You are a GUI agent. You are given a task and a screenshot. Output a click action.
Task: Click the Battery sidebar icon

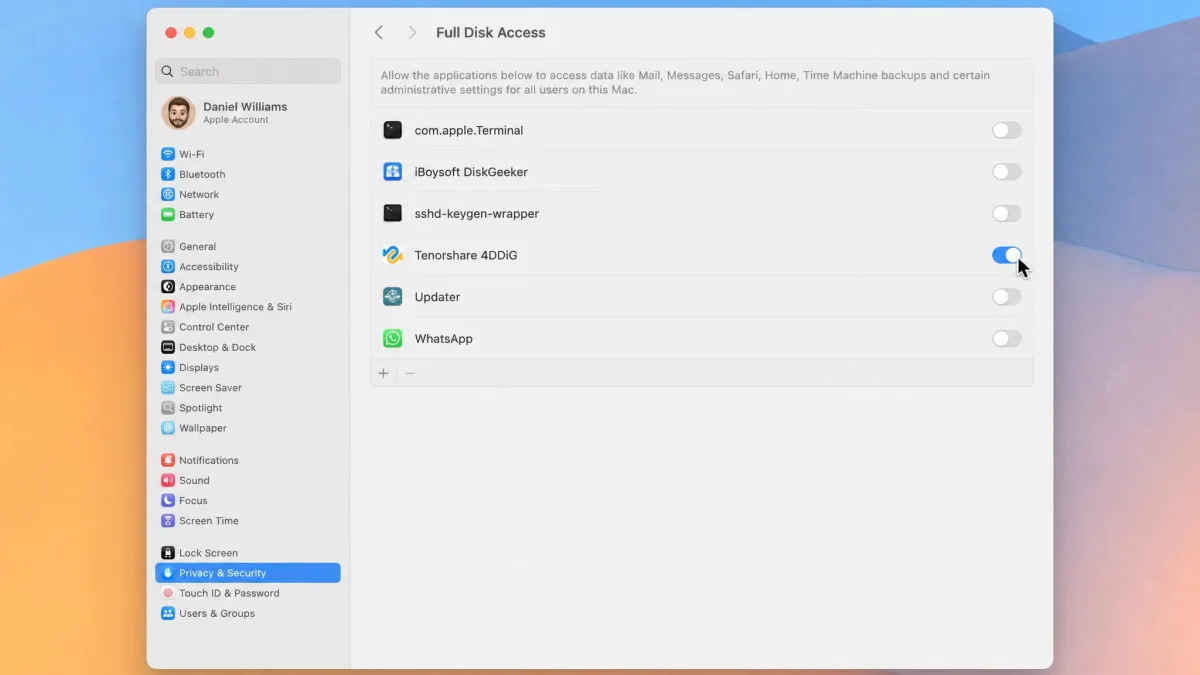[168, 214]
